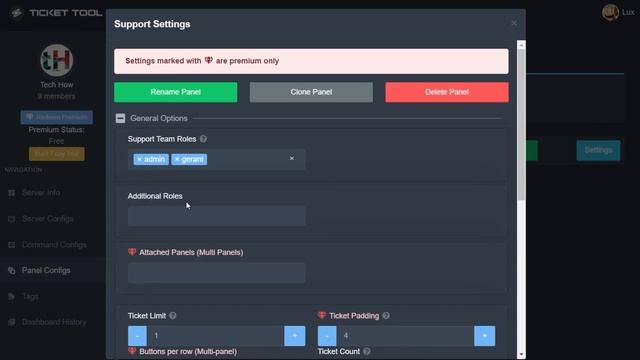Viewport: 640px width, 360px height.
Task: Click premium heart icon beside Ticket Padding
Action: coord(322,315)
